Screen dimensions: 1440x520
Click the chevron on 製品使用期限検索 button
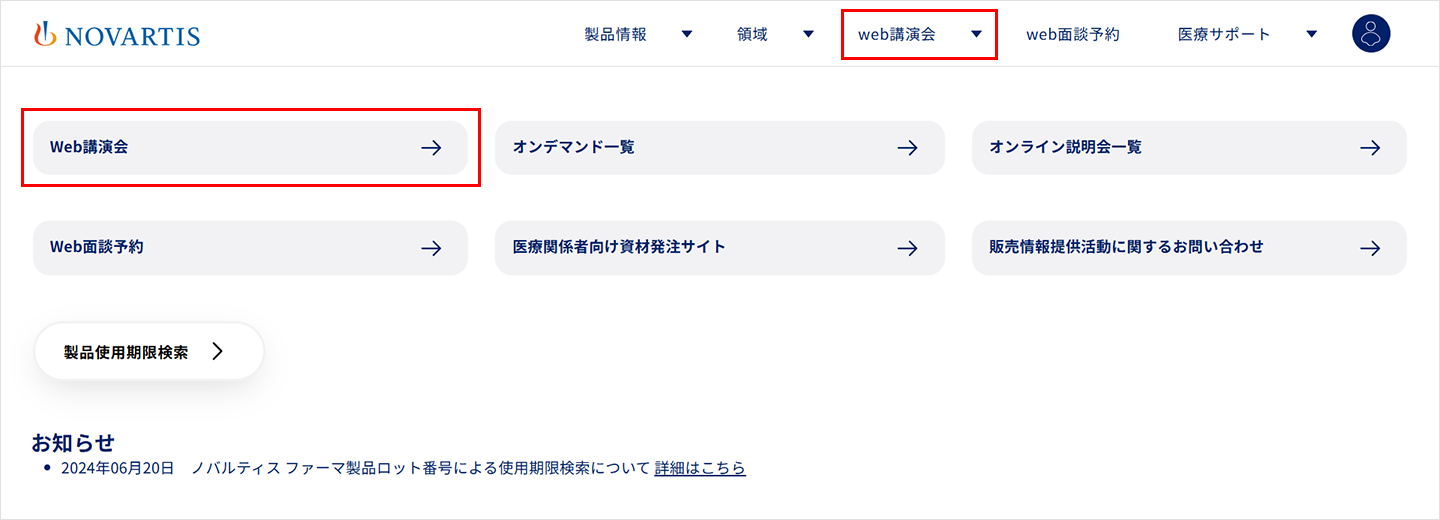[x=218, y=352]
